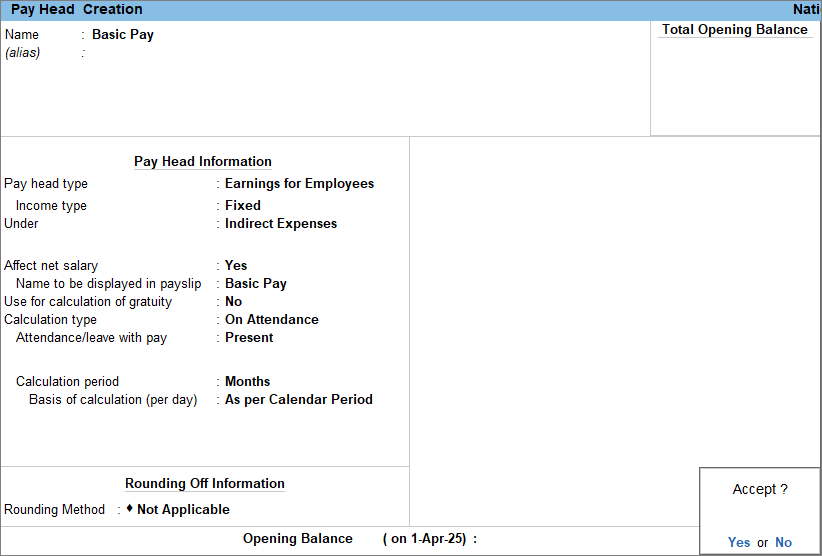Click the diamond marker beside Not Applicable
The height and width of the screenshot is (556, 822).
130,509
